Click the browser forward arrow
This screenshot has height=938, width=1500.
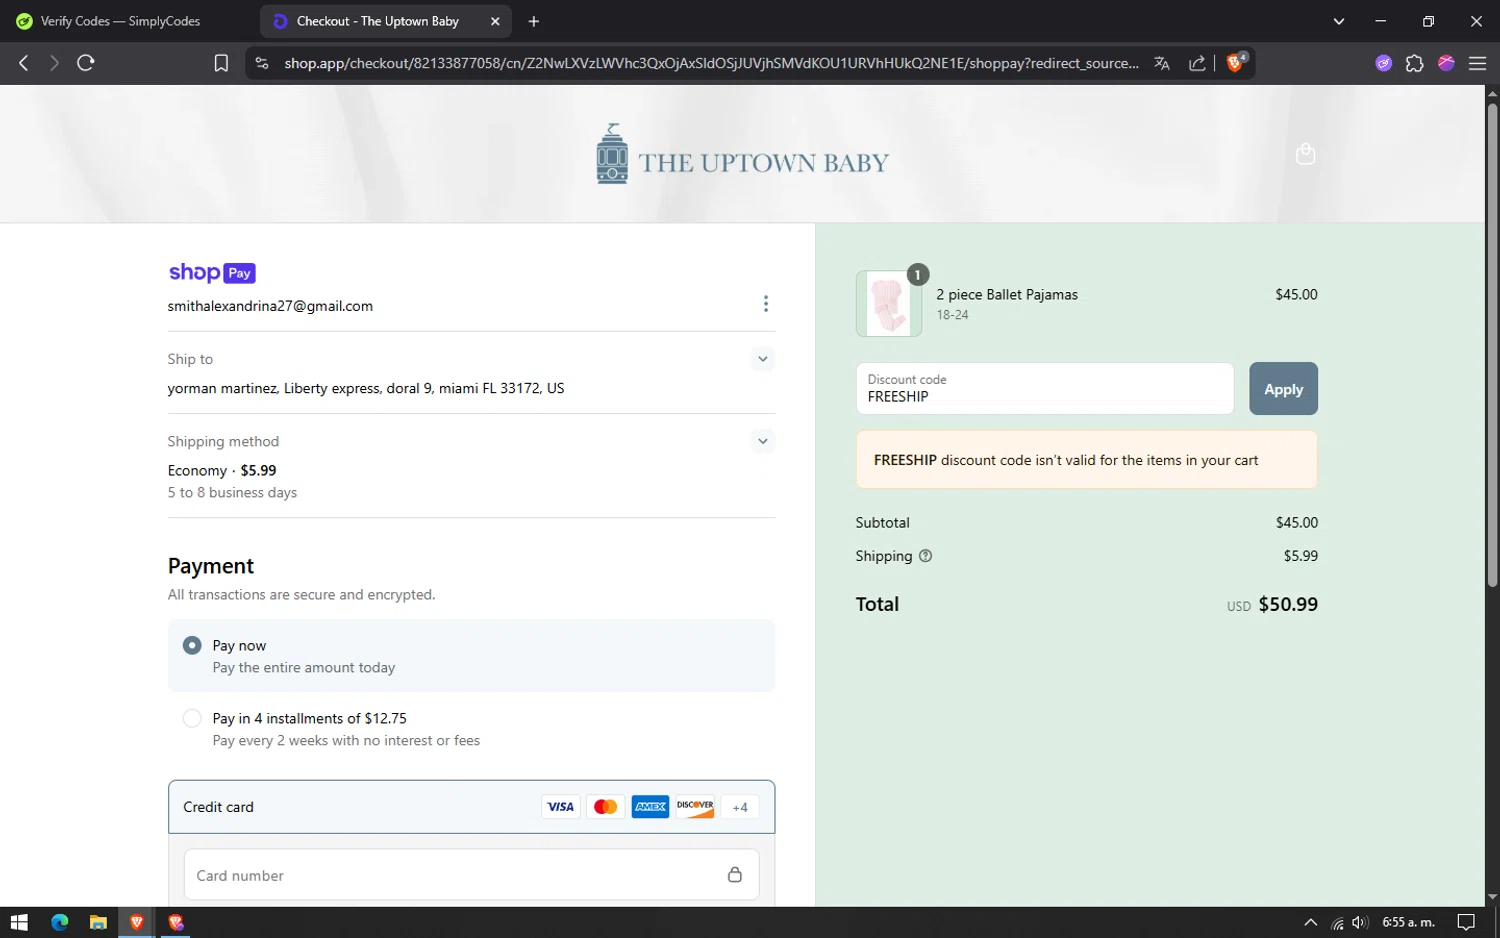click(x=54, y=63)
